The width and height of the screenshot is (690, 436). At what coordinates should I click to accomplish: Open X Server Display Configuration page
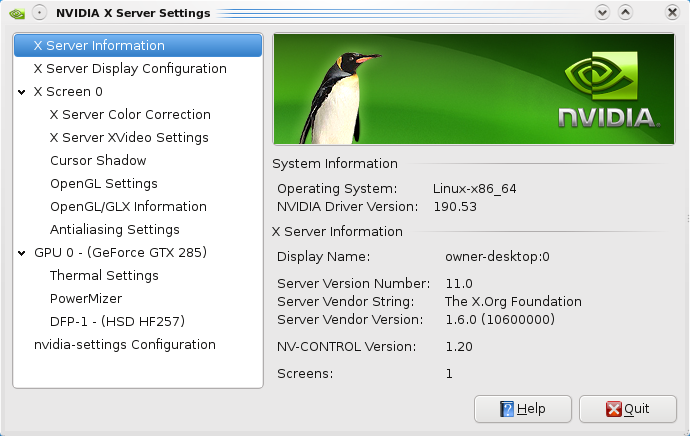130,69
